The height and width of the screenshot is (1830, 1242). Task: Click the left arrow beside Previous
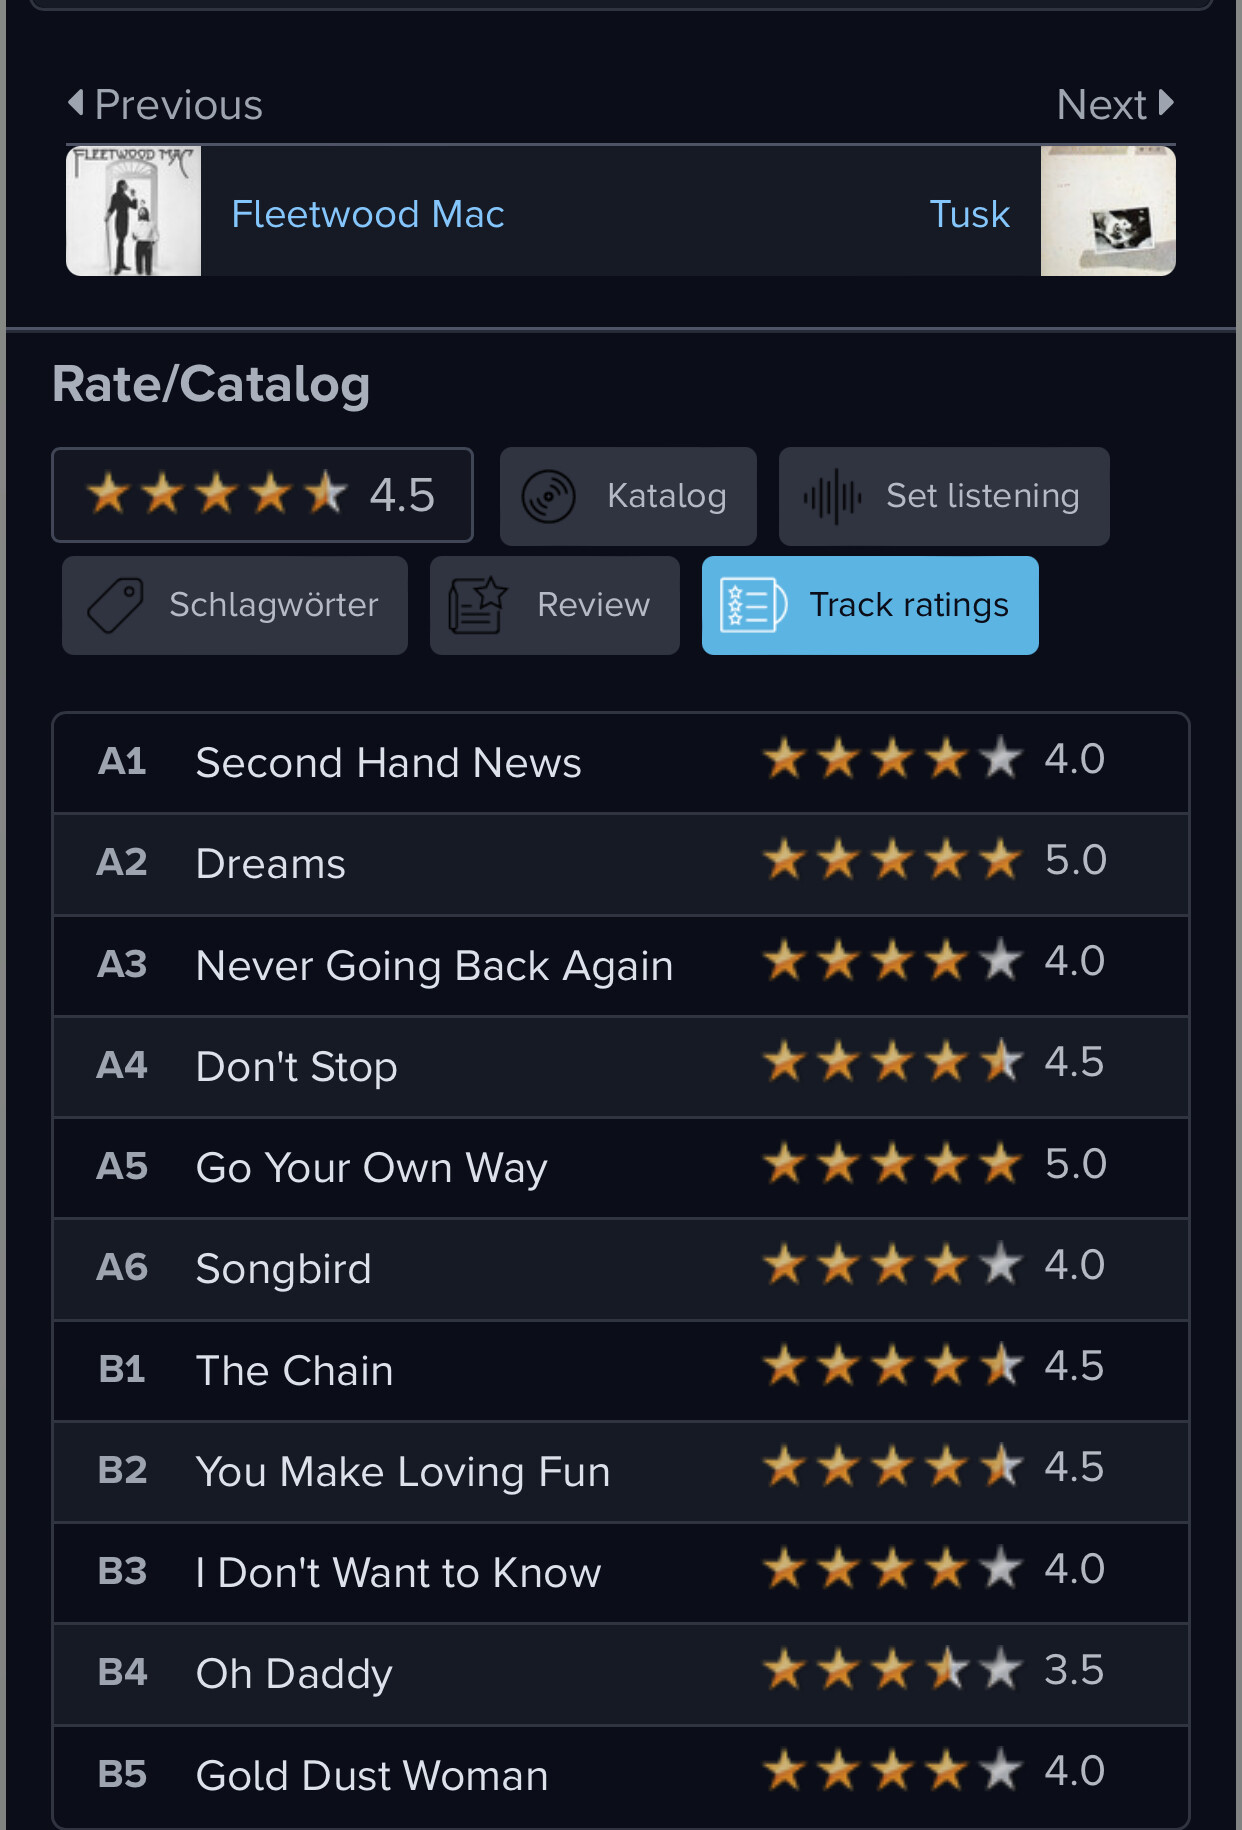(x=76, y=102)
